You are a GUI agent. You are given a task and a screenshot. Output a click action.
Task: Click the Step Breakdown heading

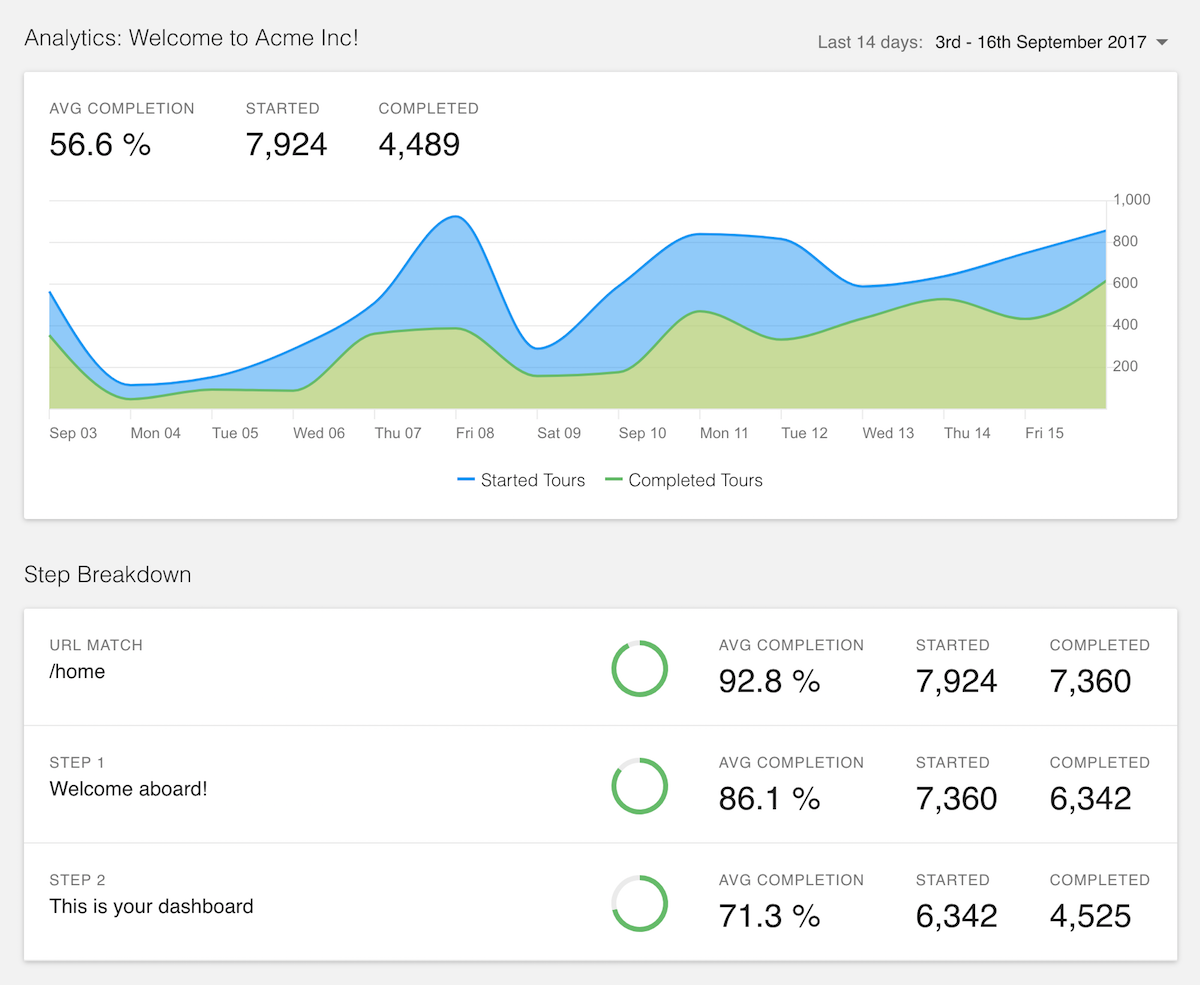pyautogui.click(x=107, y=575)
